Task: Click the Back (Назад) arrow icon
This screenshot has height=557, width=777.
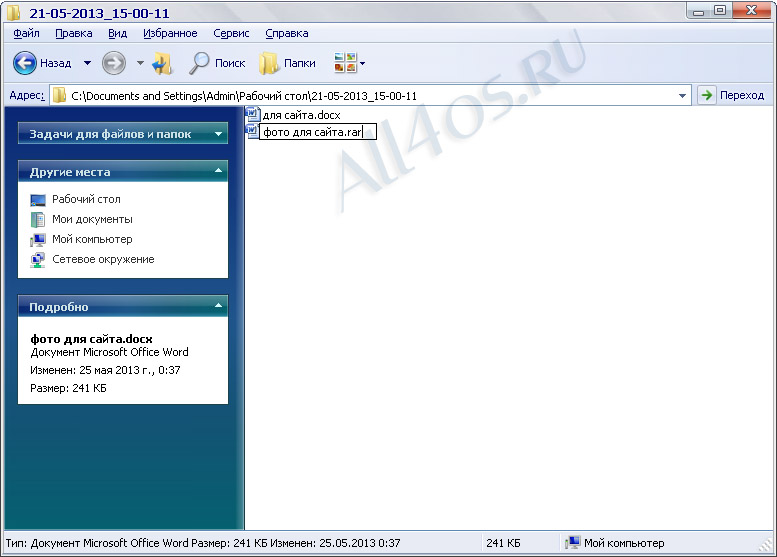Action: (25, 63)
